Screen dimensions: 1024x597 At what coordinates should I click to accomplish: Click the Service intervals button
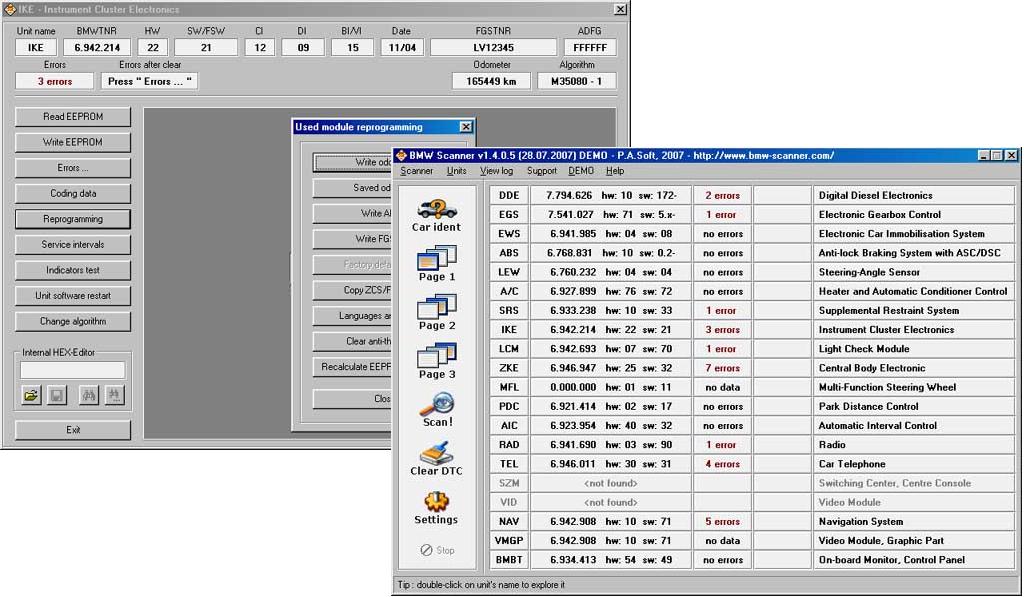coord(73,244)
